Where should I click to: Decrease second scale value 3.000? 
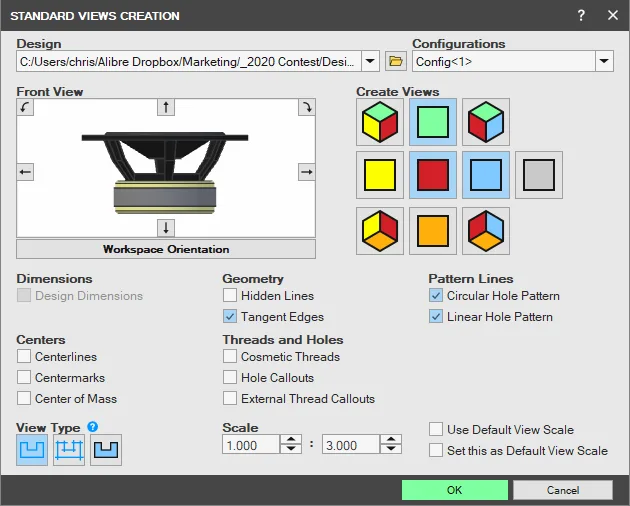pyautogui.click(x=391, y=449)
